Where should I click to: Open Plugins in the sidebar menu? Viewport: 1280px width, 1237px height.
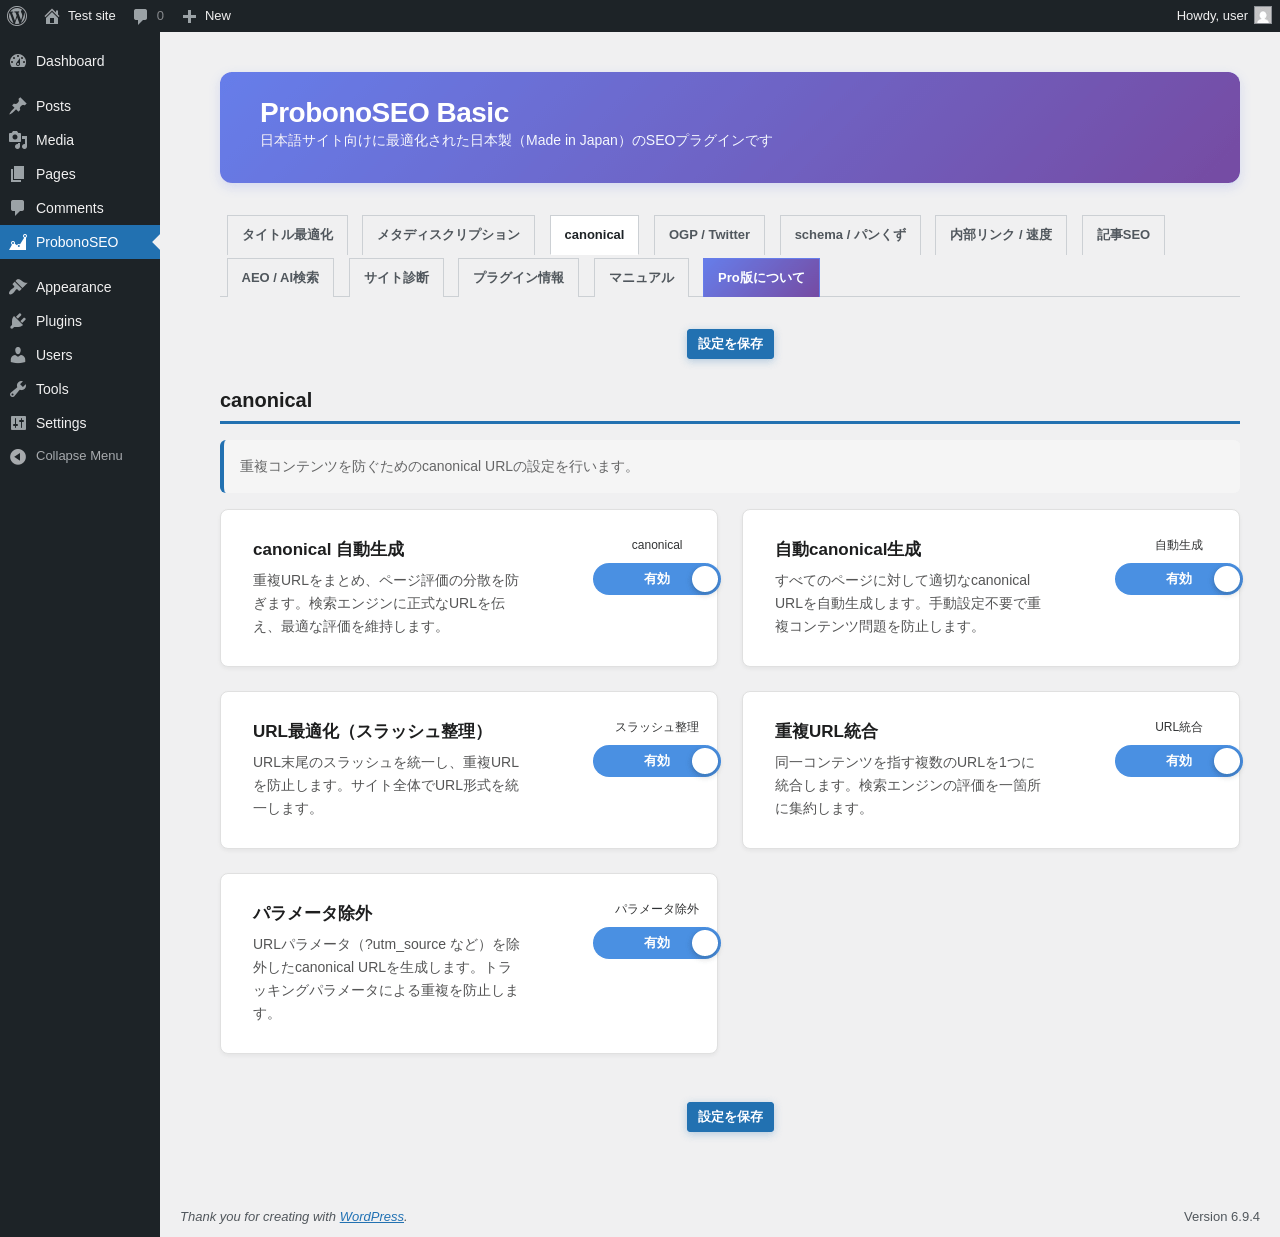pyautogui.click(x=80, y=321)
